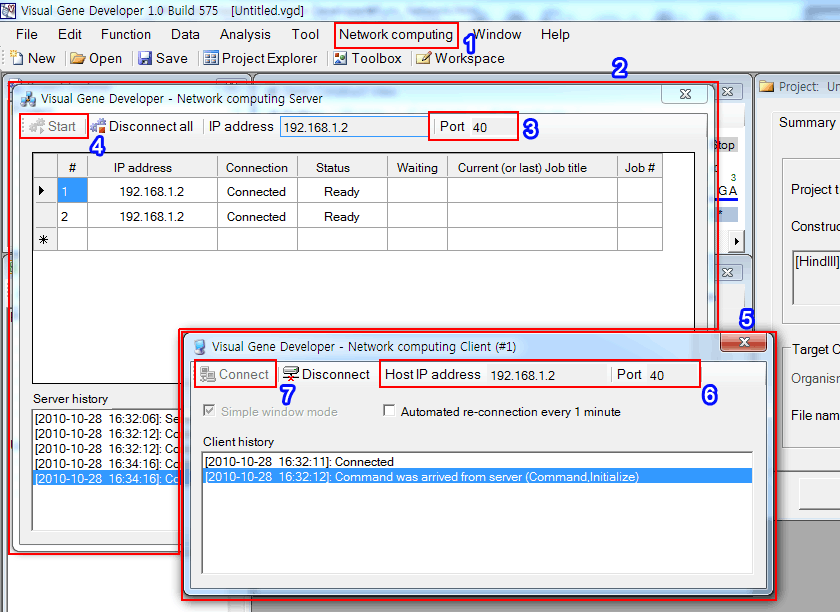
Task: Click the Ready status cell in row 1
Action: pos(342,191)
